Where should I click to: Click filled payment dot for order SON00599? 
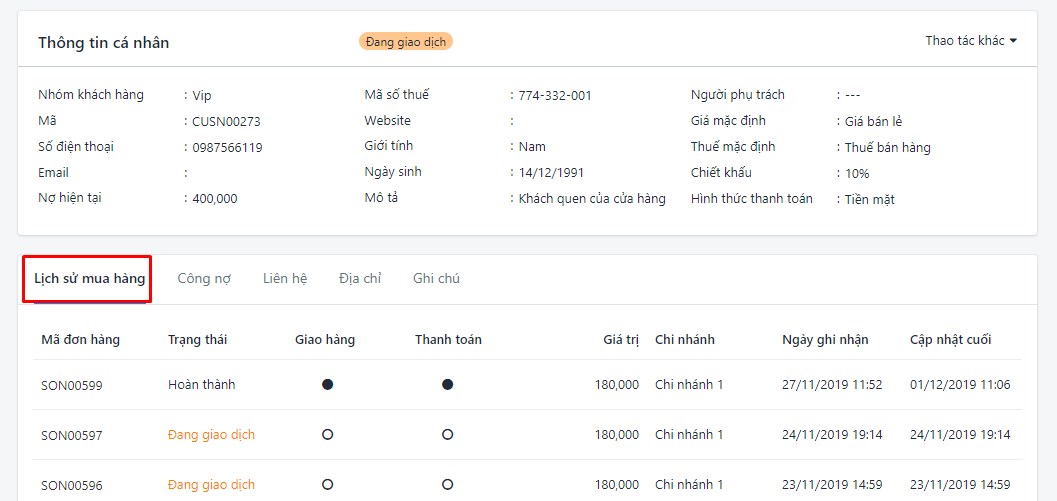click(x=447, y=384)
